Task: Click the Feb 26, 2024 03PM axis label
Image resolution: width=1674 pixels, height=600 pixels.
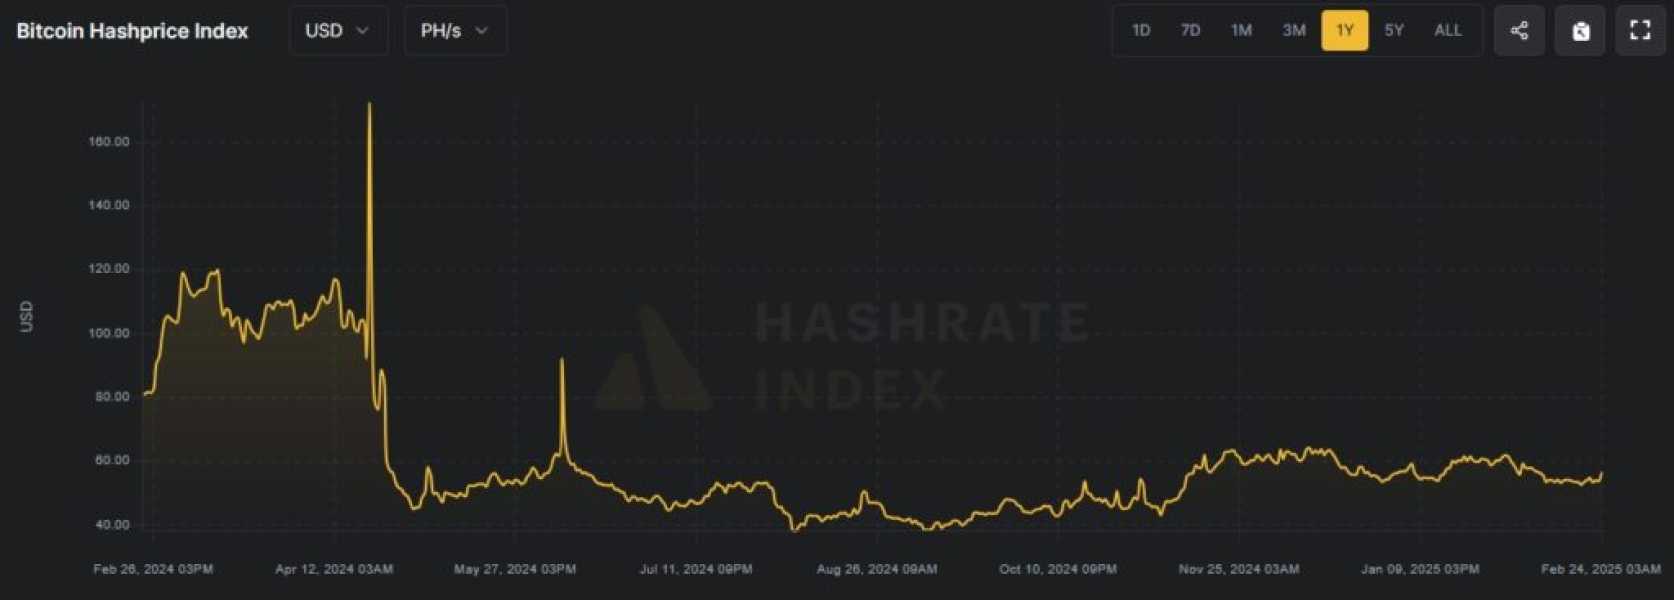Action: tap(153, 569)
